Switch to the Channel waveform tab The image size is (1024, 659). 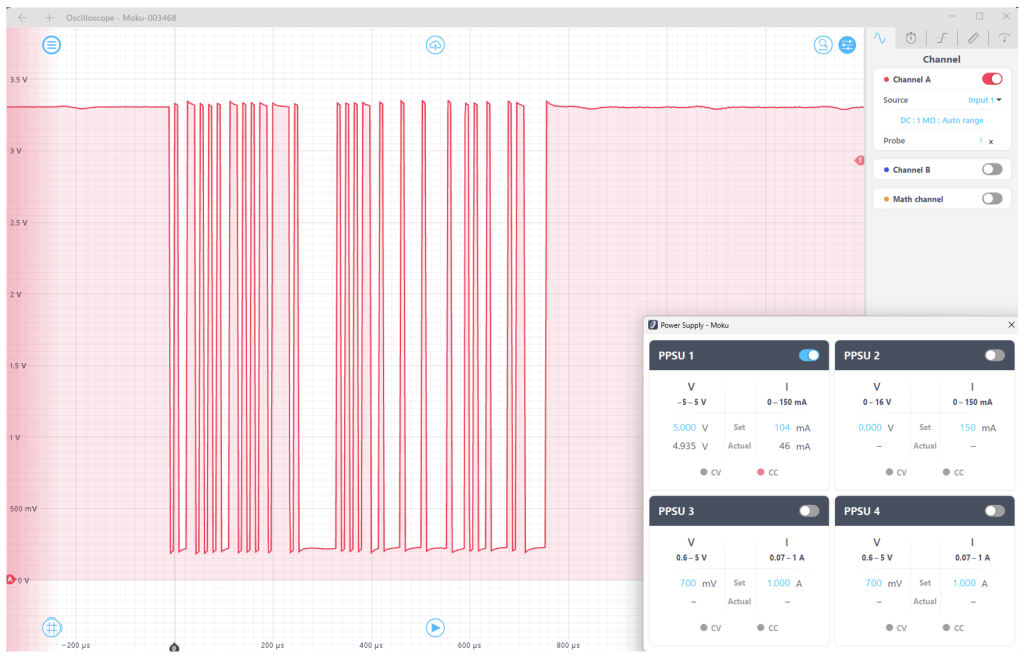click(x=880, y=39)
